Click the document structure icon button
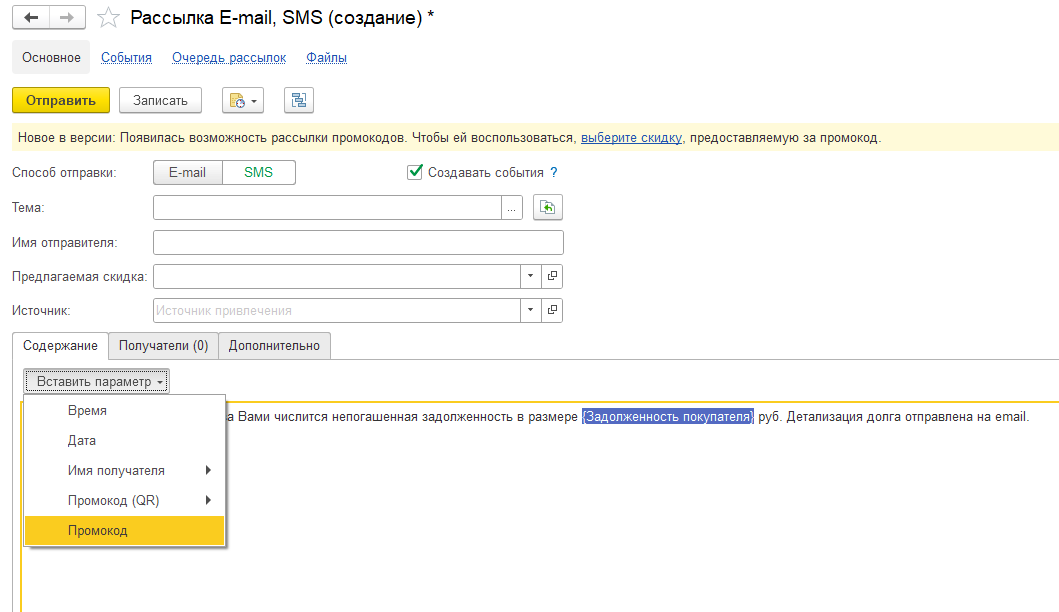The image size is (1059, 612). 299,100
